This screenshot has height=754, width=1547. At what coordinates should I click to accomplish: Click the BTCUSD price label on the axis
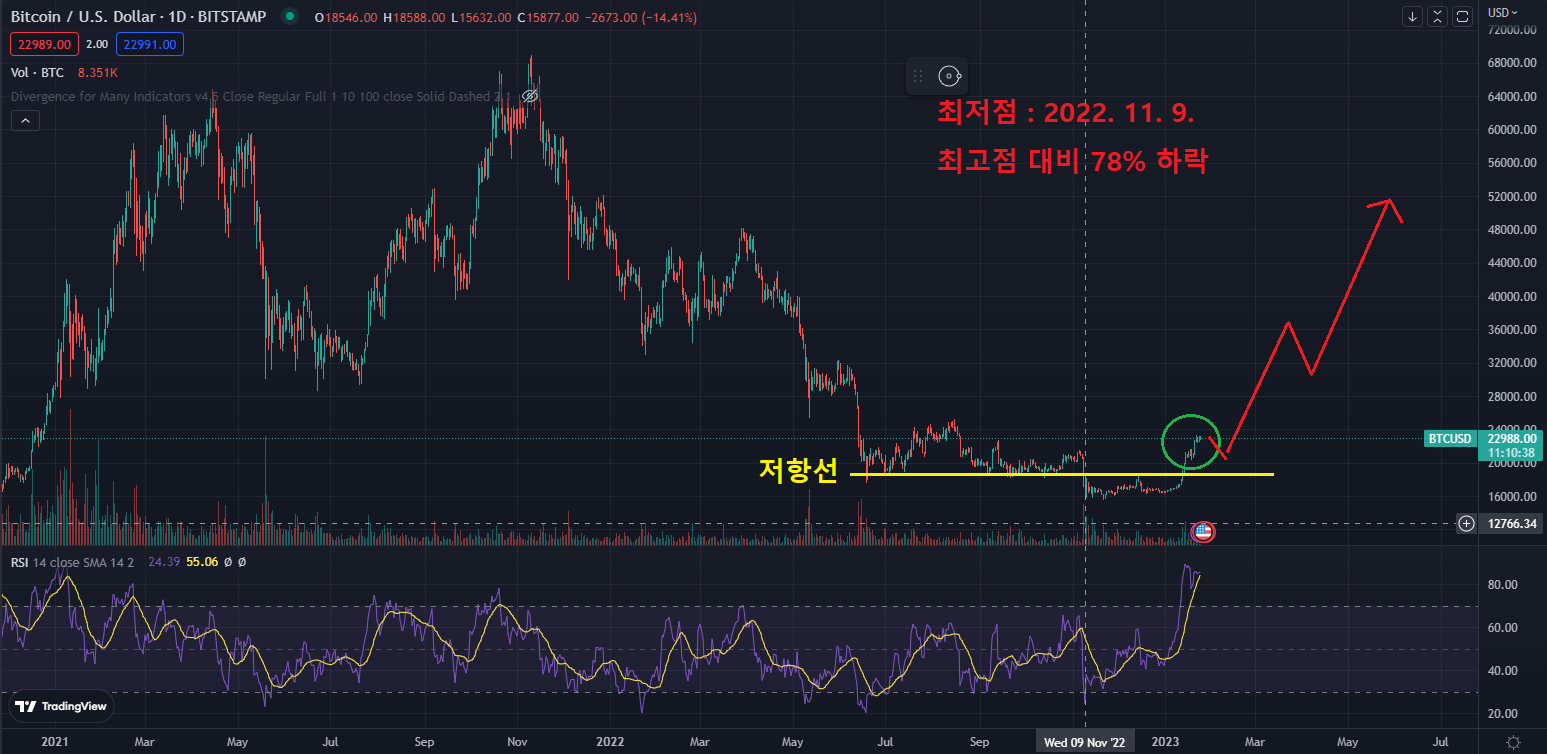(1450, 438)
